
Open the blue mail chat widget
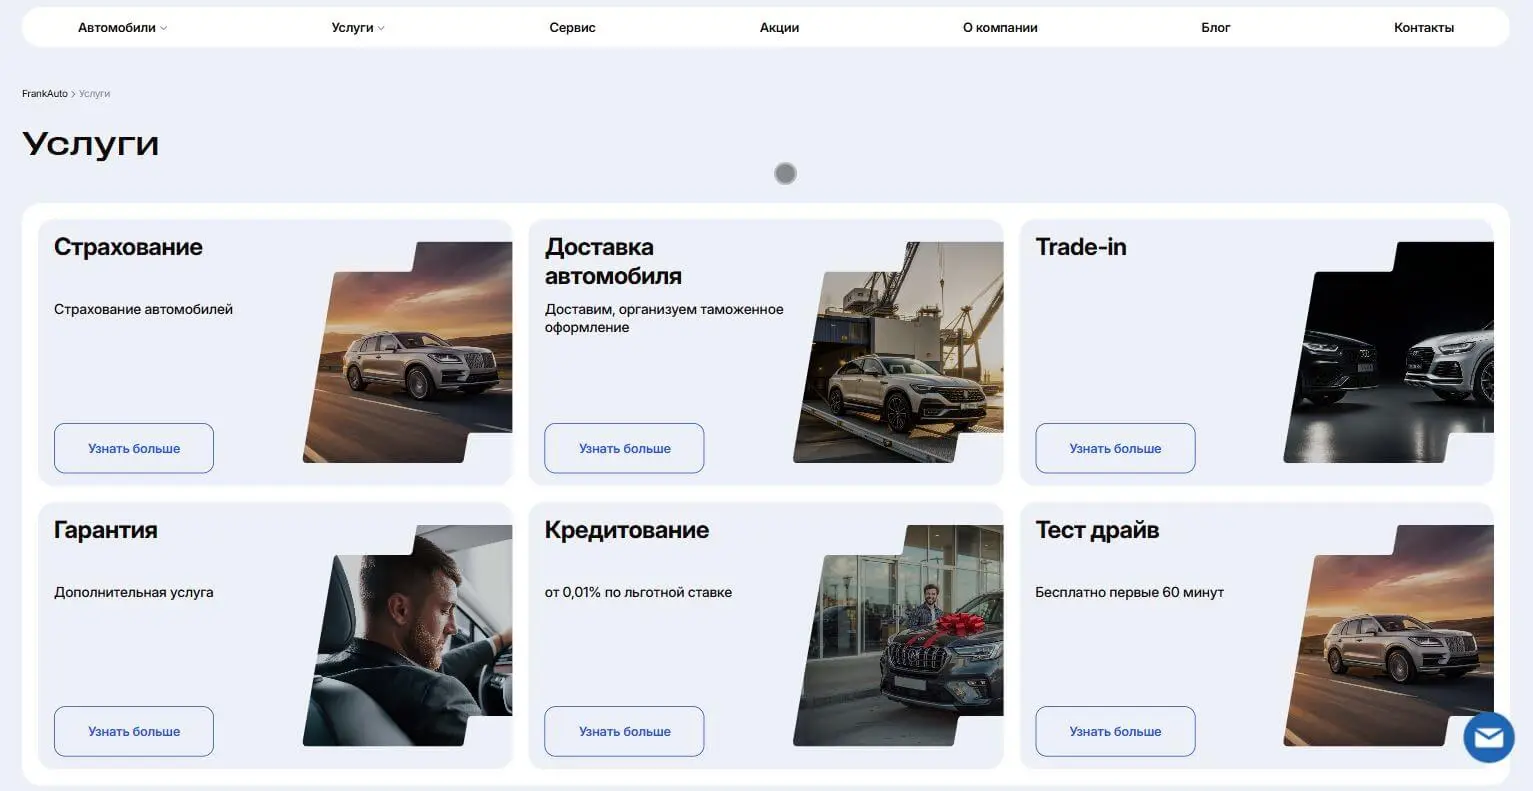coord(1488,738)
